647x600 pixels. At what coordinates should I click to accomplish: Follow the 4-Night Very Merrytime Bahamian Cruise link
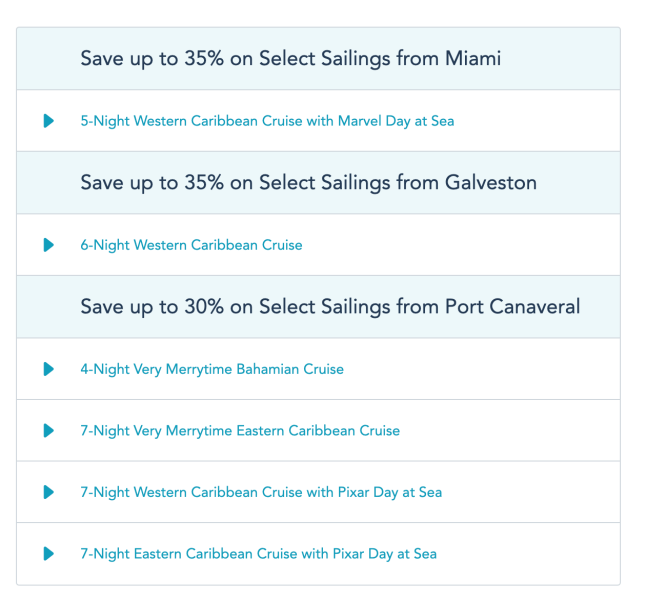212,369
